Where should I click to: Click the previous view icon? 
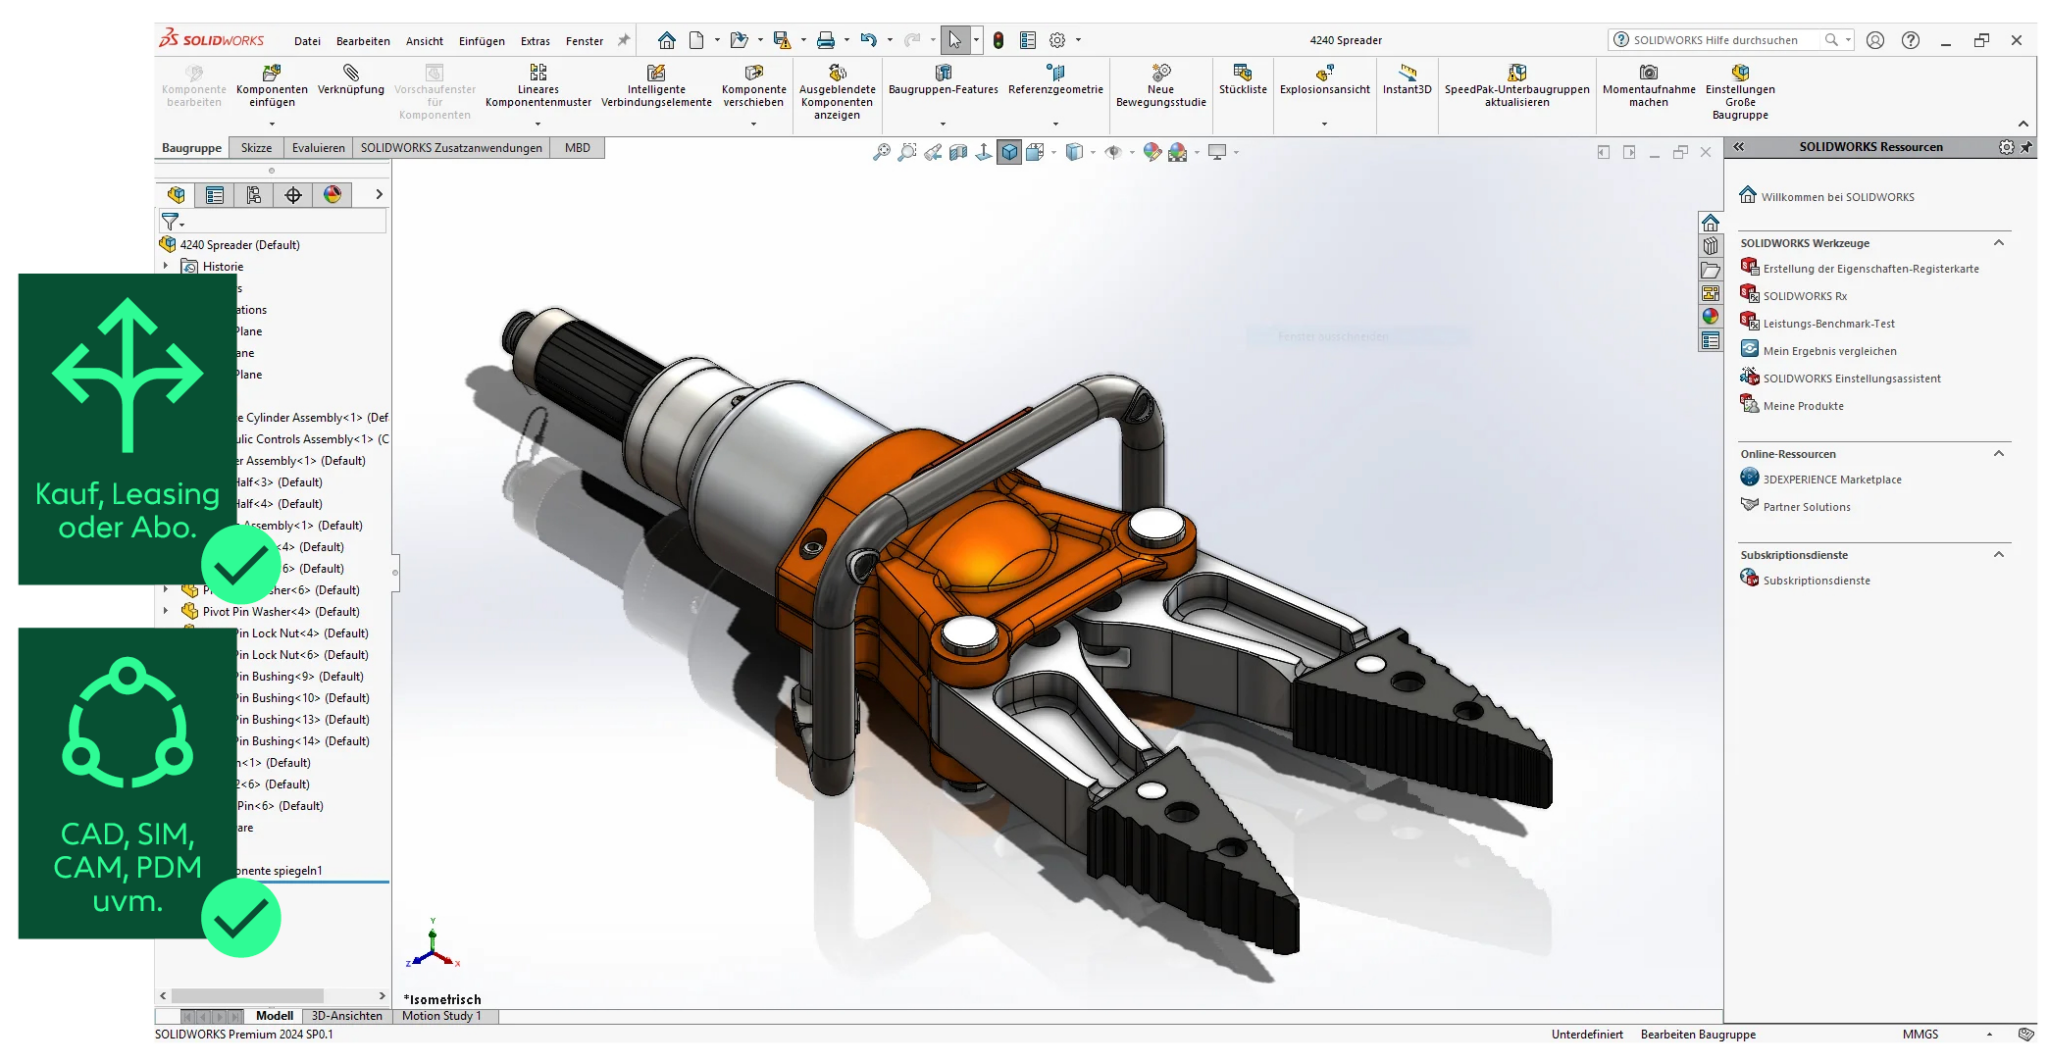pos(932,152)
